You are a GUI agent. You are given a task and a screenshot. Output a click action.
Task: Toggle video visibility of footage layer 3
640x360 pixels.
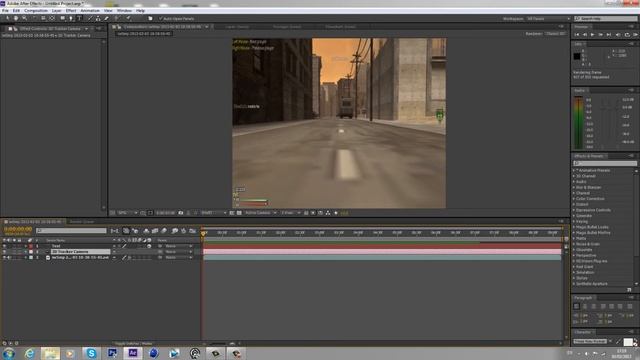tap(4, 258)
